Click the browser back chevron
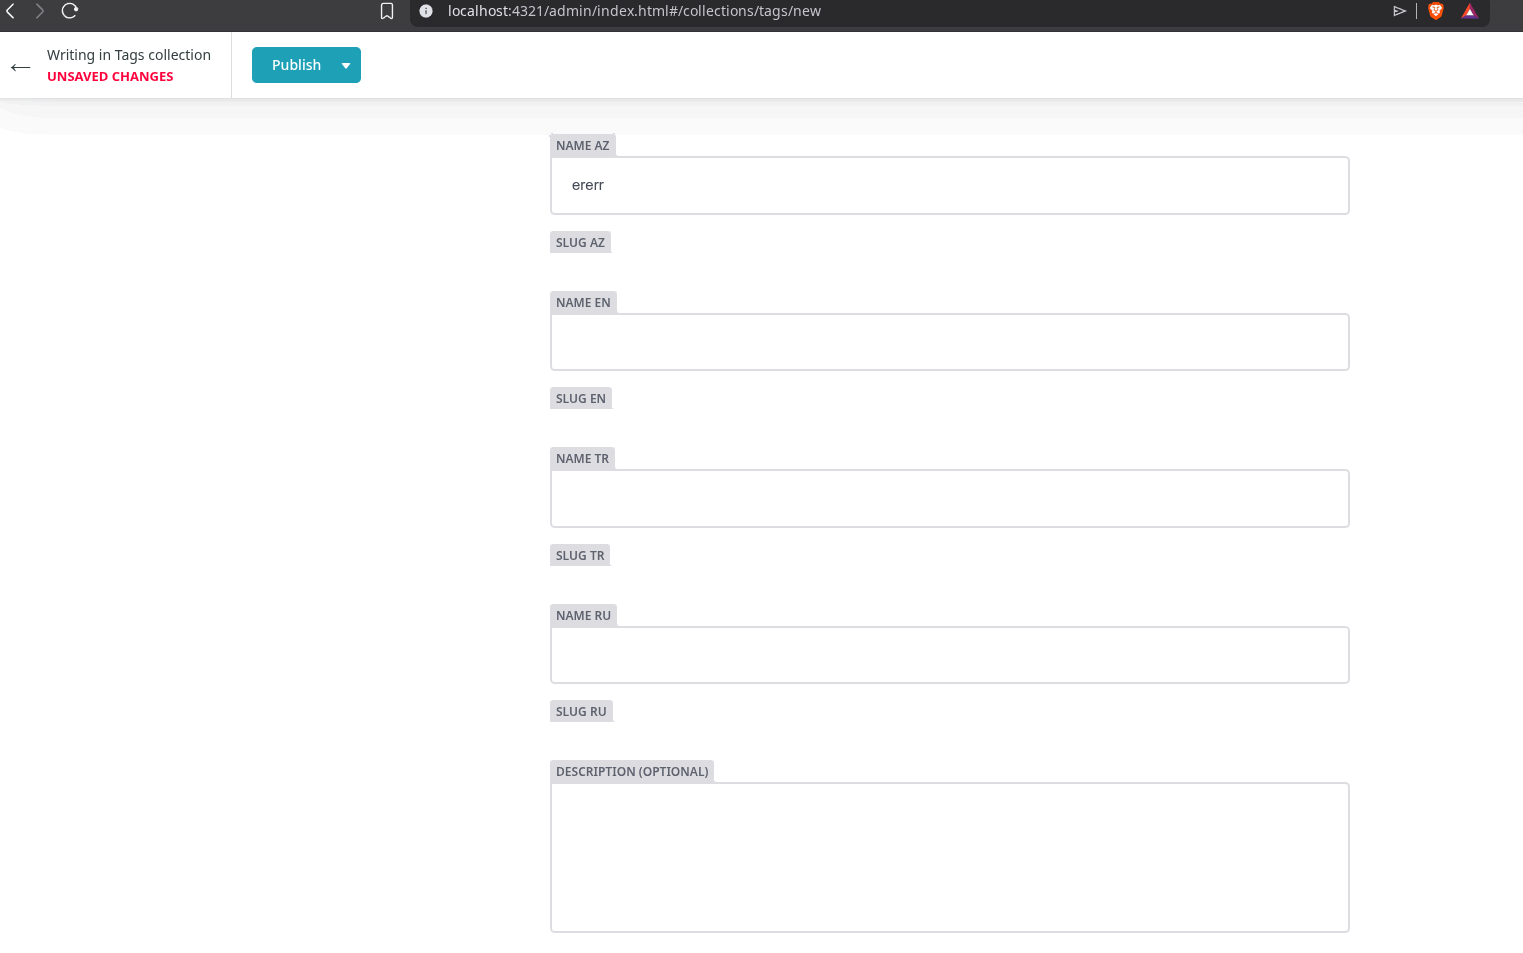Image resolution: width=1523 pixels, height=953 pixels. click(10, 11)
